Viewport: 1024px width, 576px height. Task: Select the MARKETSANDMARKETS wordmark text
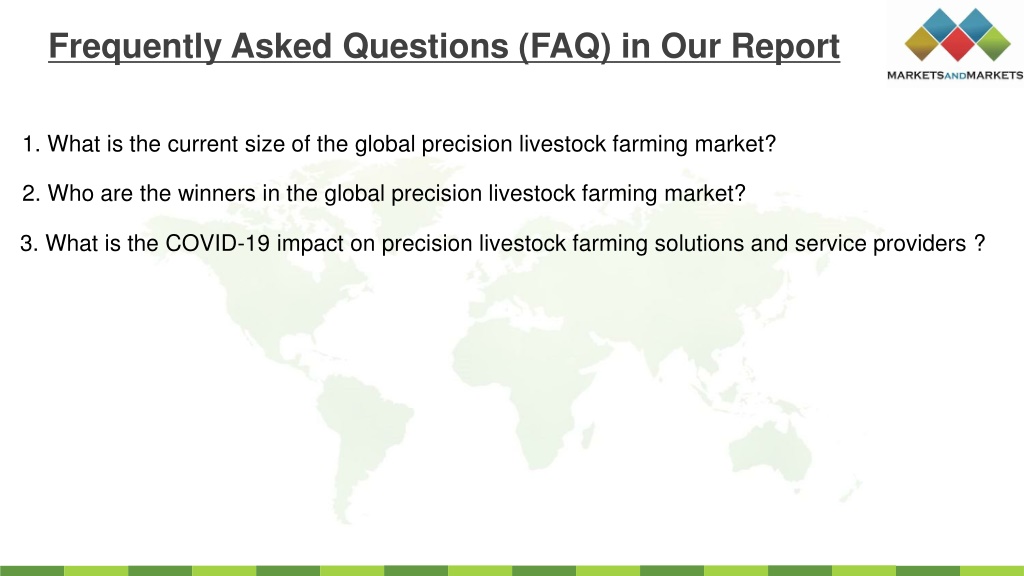point(955,76)
